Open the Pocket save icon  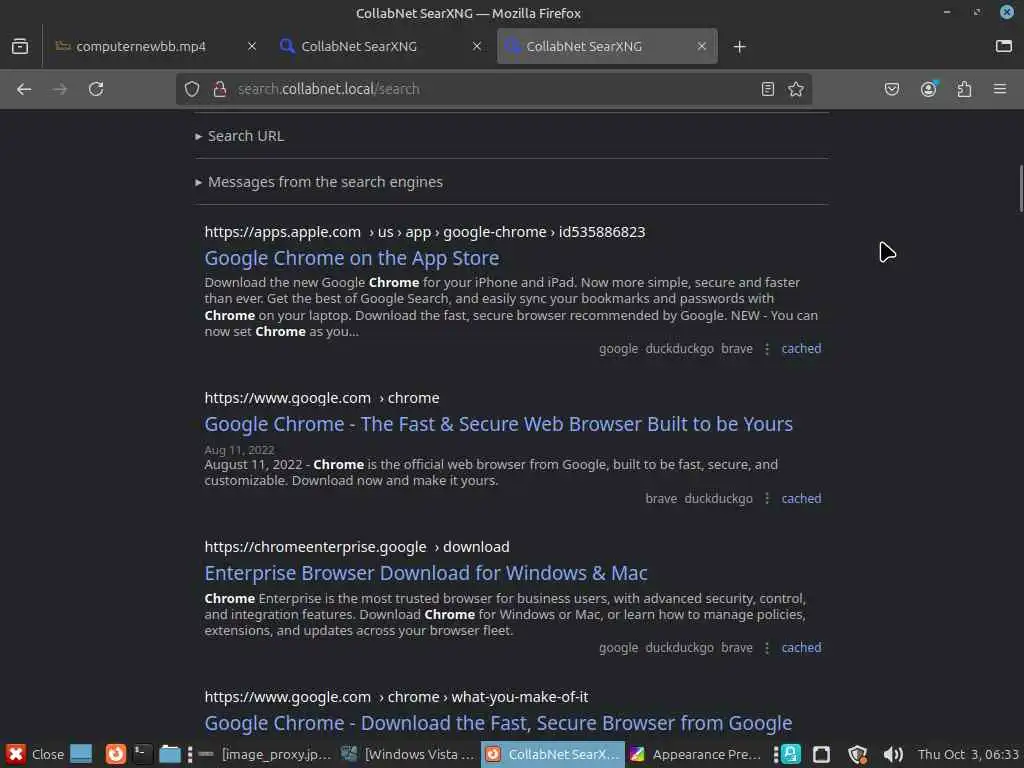(x=892, y=89)
